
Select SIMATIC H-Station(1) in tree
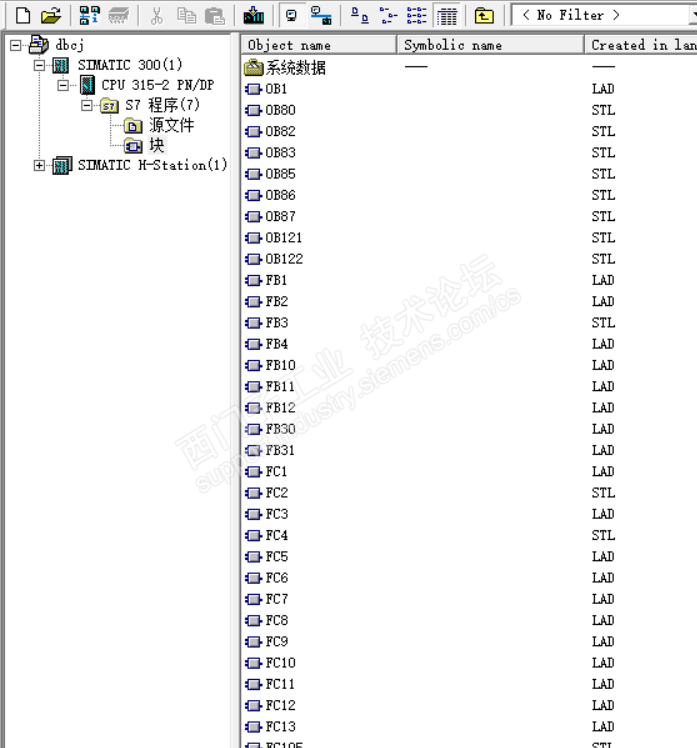(153, 165)
